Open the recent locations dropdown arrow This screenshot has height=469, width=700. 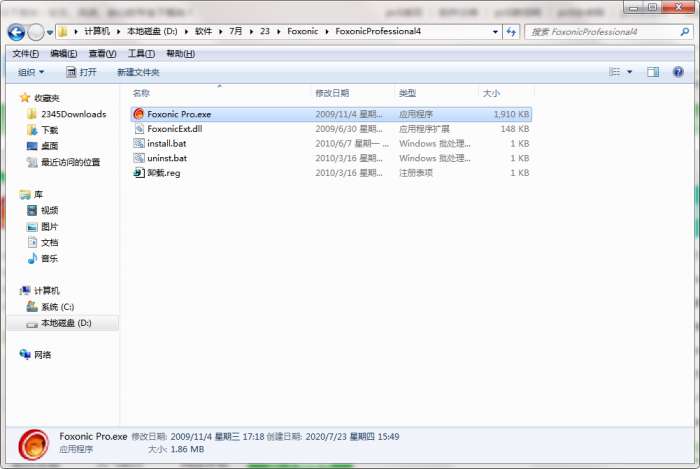pyautogui.click(x=50, y=32)
